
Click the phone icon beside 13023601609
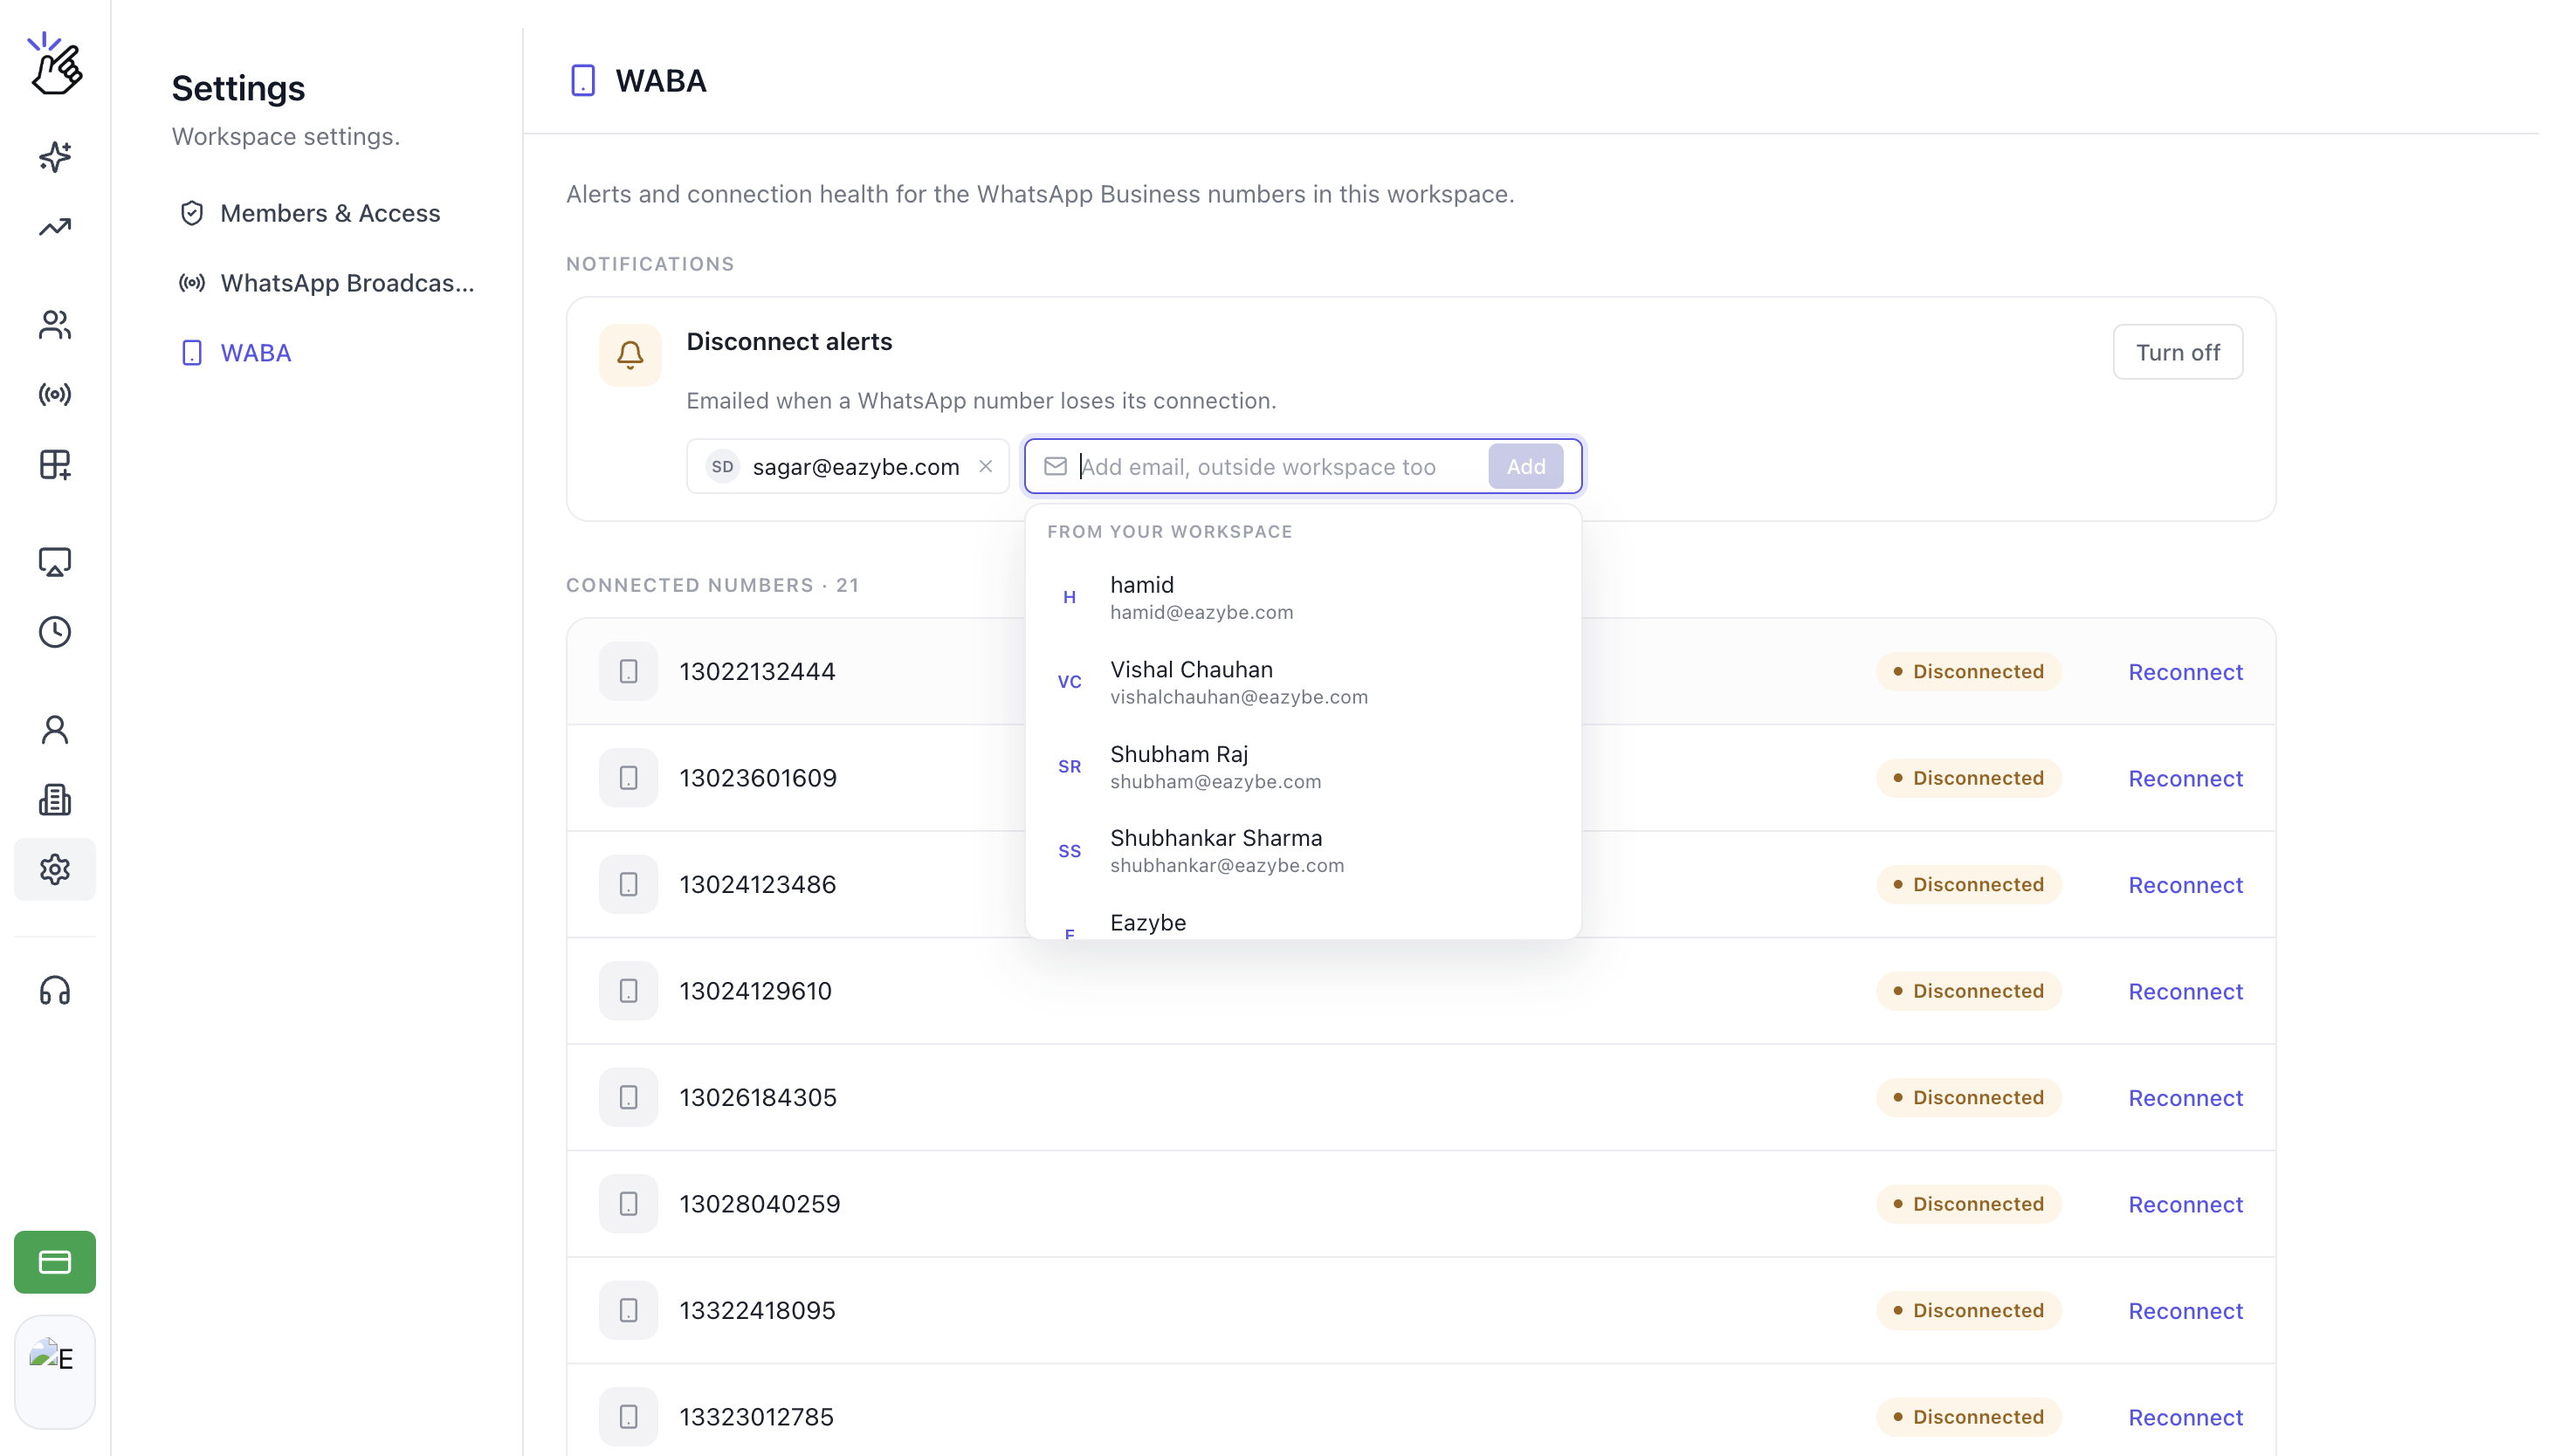click(x=628, y=778)
